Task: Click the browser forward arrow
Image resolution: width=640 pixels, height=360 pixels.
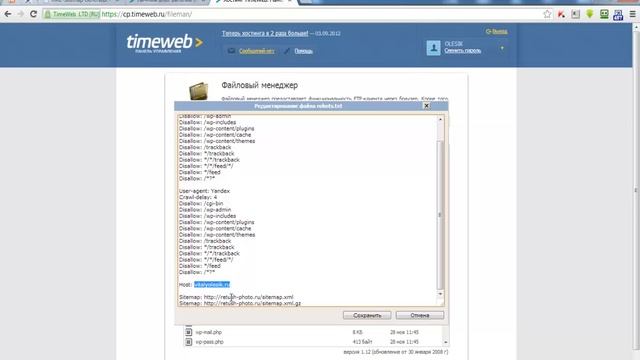Action: [20, 14]
